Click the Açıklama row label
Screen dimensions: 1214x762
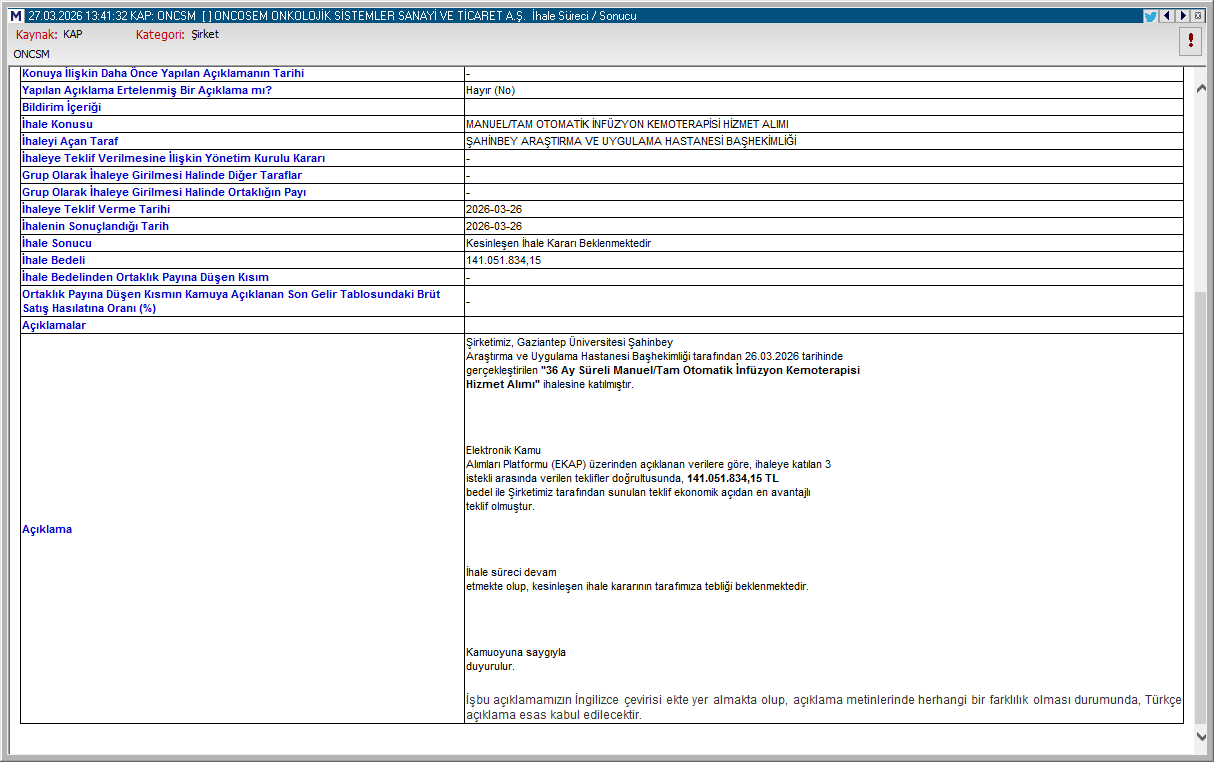[47, 529]
